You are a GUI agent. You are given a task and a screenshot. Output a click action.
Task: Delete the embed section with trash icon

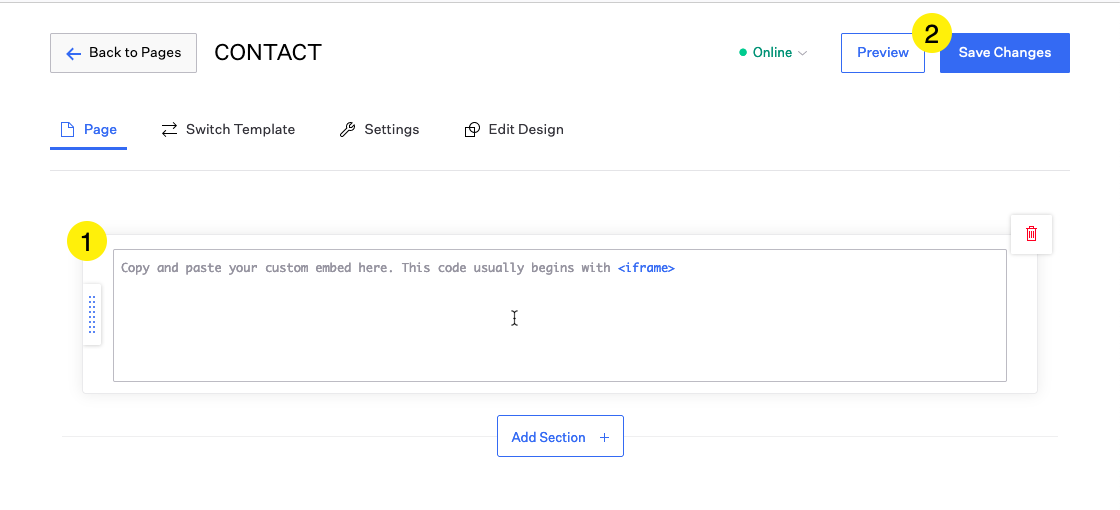click(1031, 234)
